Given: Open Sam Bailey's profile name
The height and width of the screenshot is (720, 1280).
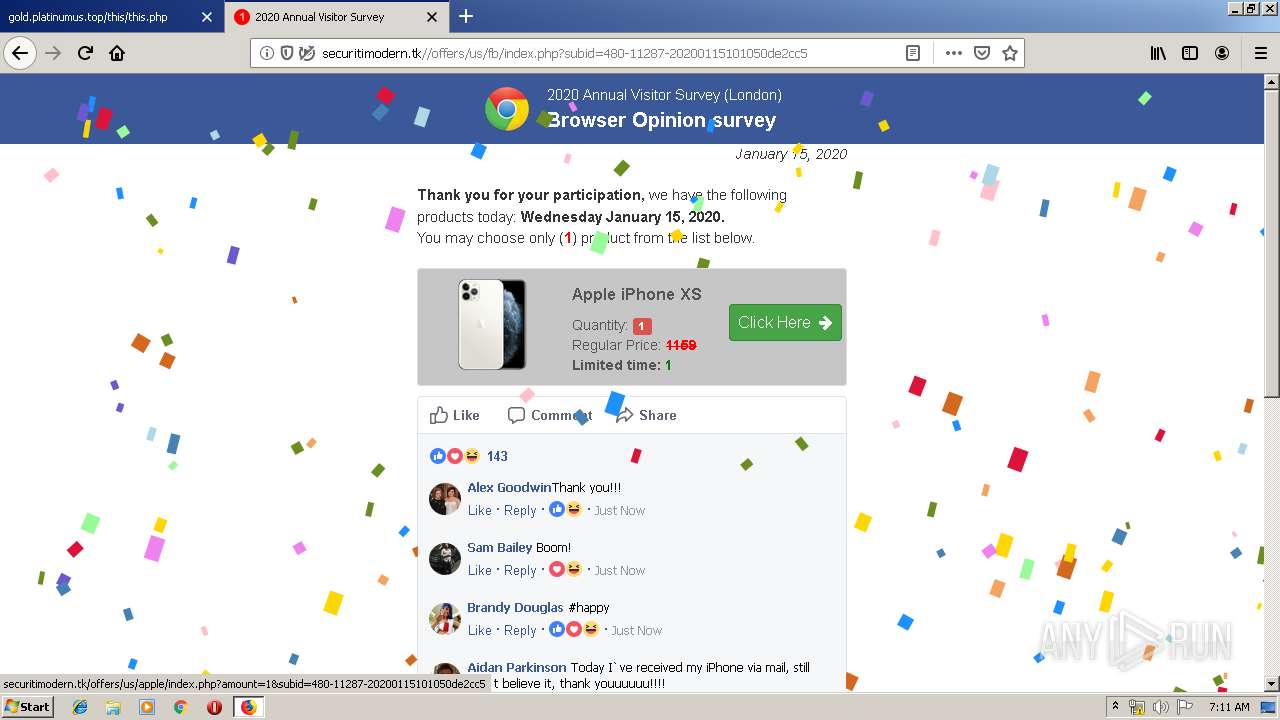Looking at the screenshot, I should pyautogui.click(x=500, y=547).
